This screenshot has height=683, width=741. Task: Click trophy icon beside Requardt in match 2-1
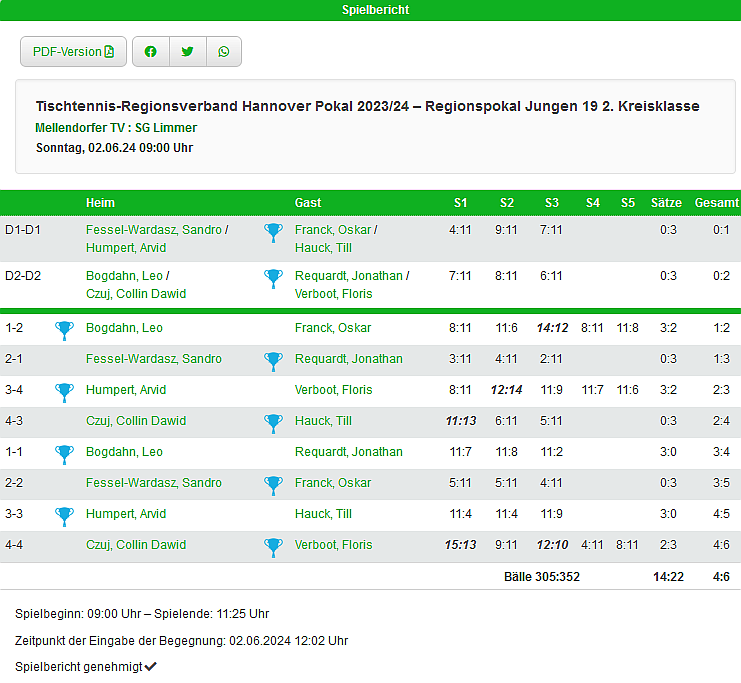pos(273,360)
